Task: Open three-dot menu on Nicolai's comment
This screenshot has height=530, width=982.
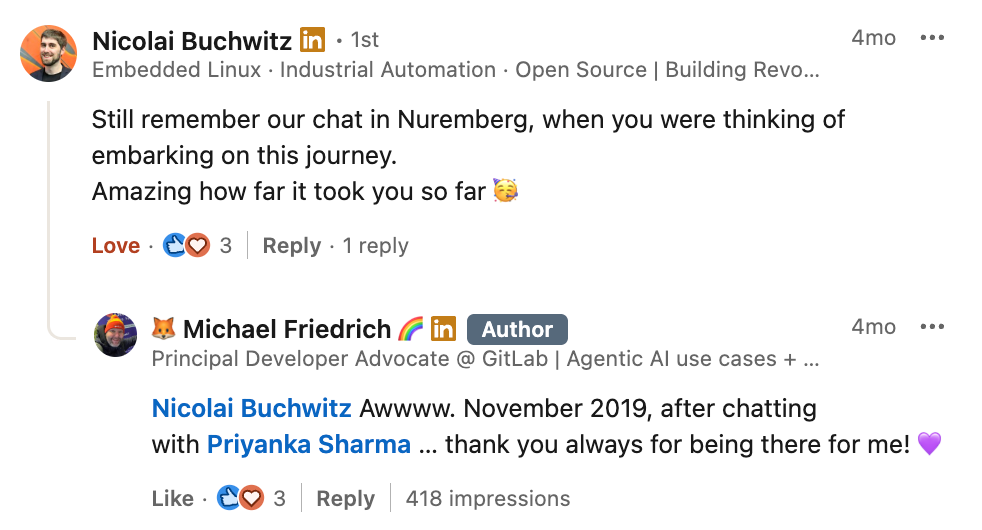Action: click(931, 38)
